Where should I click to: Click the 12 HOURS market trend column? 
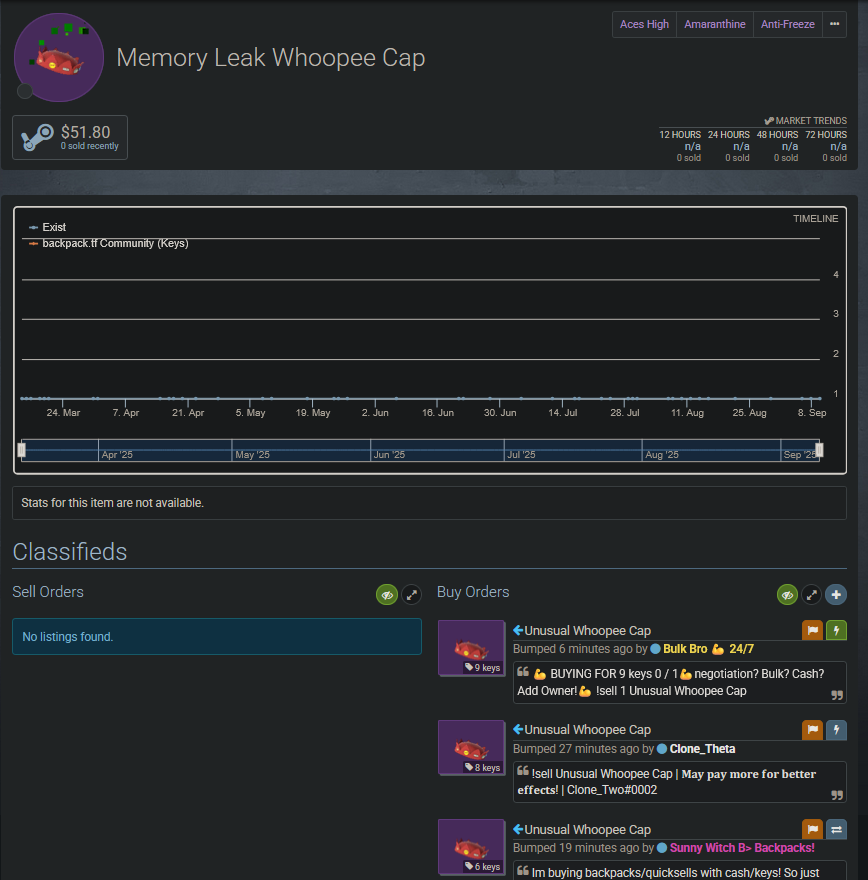tap(680, 146)
